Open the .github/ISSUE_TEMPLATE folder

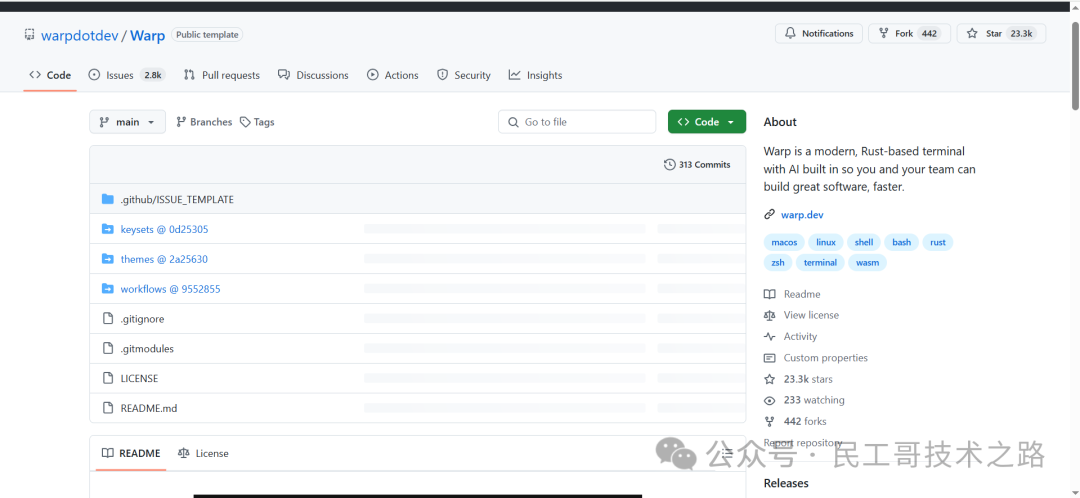177,200
